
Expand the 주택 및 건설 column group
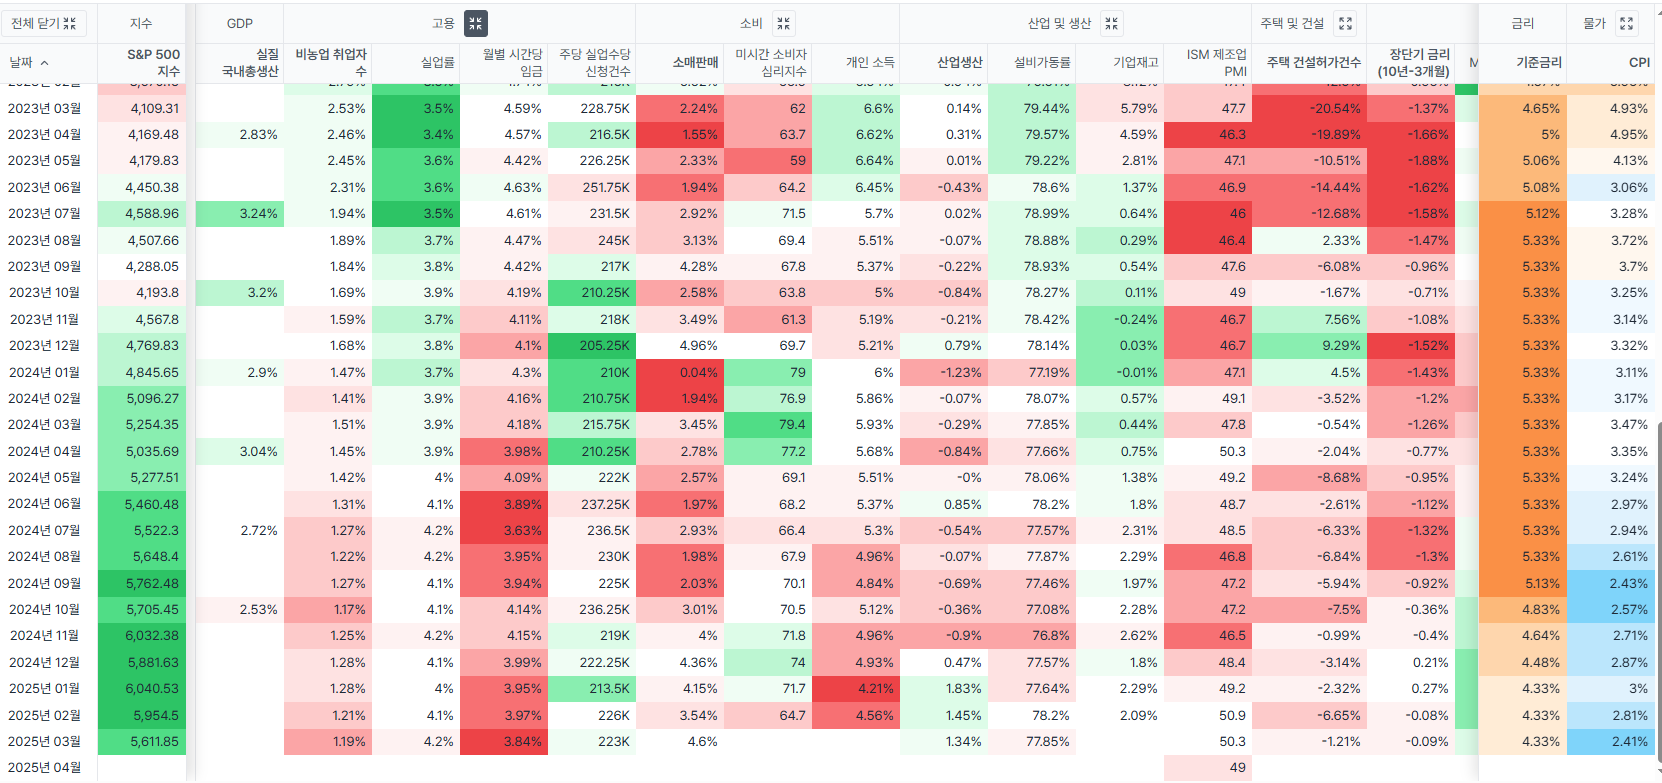click(1345, 23)
